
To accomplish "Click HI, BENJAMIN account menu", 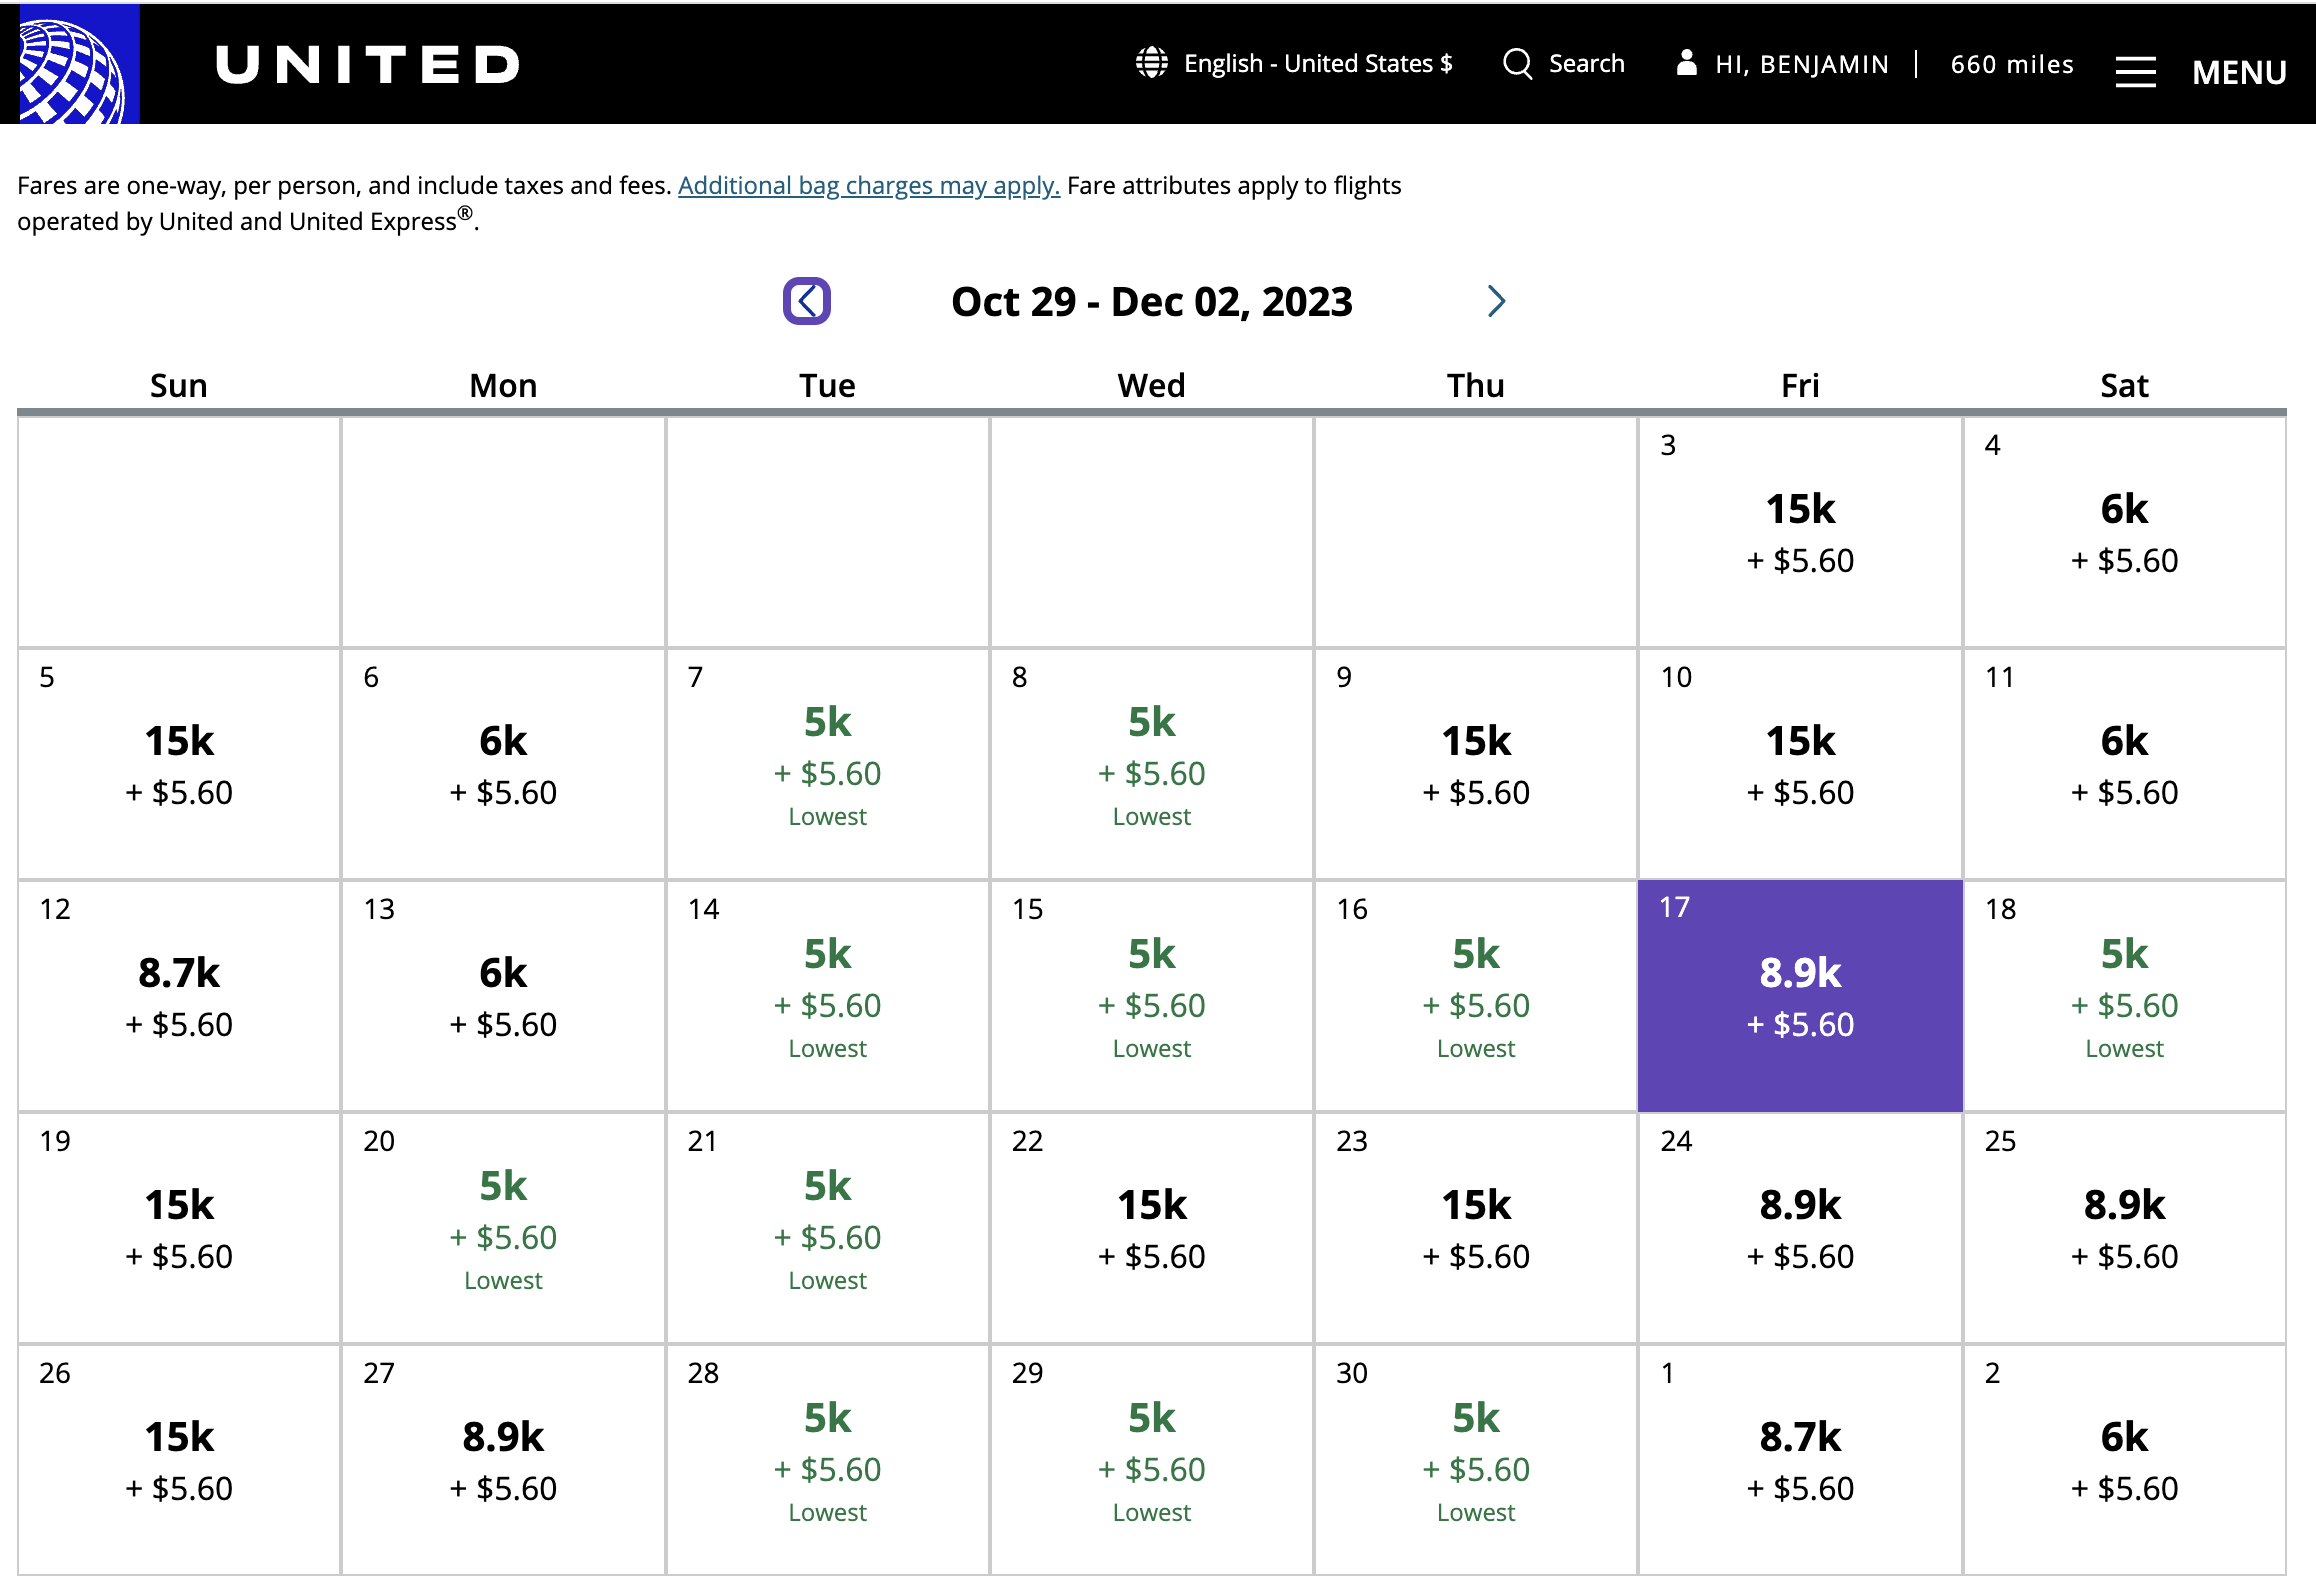I will click(x=1802, y=64).
